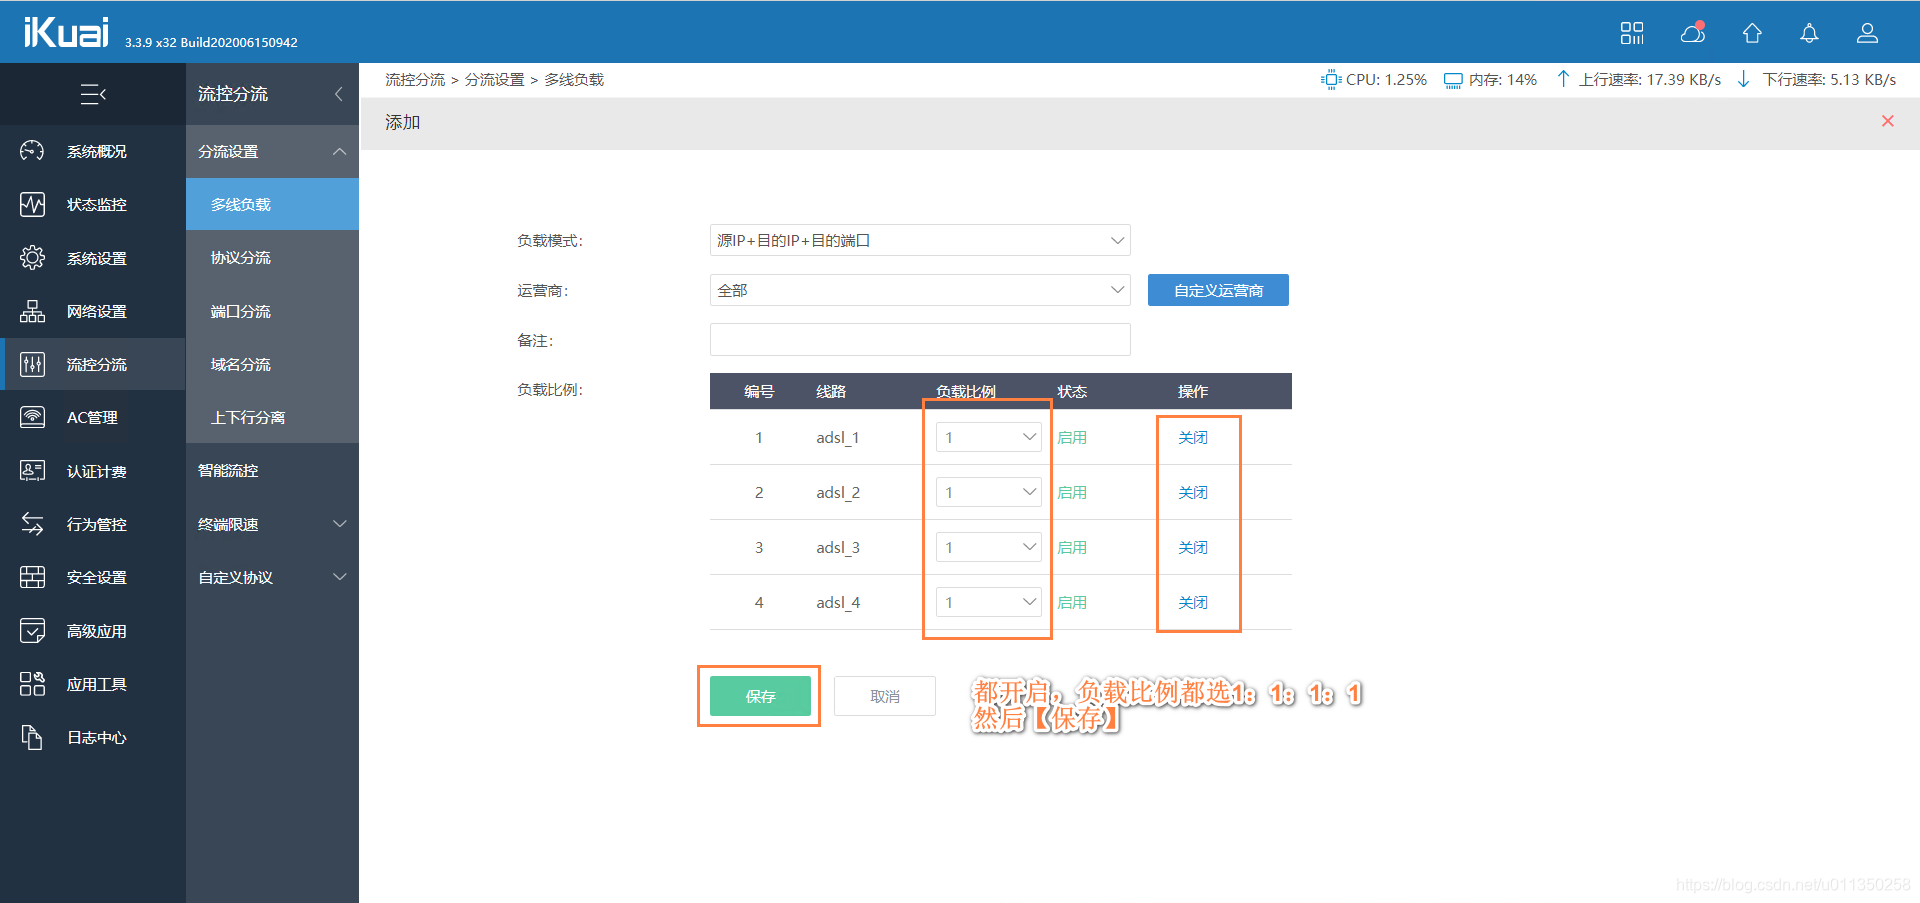Screen dimensions: 1920x903
Task: Click the 应用工具 grid icon
Action: (32, 684)
